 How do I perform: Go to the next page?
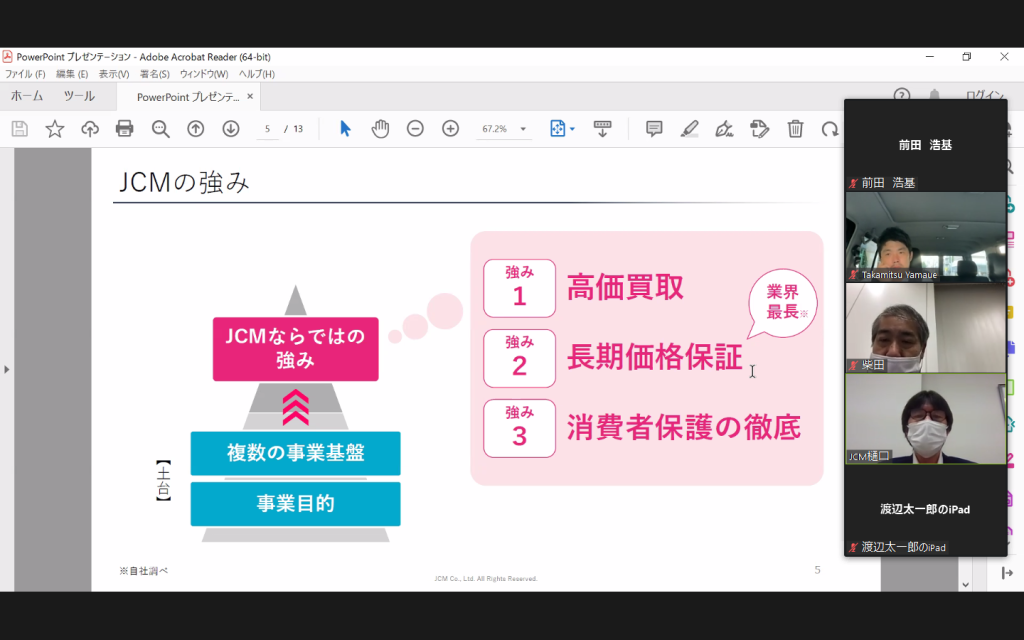[231, 129]
